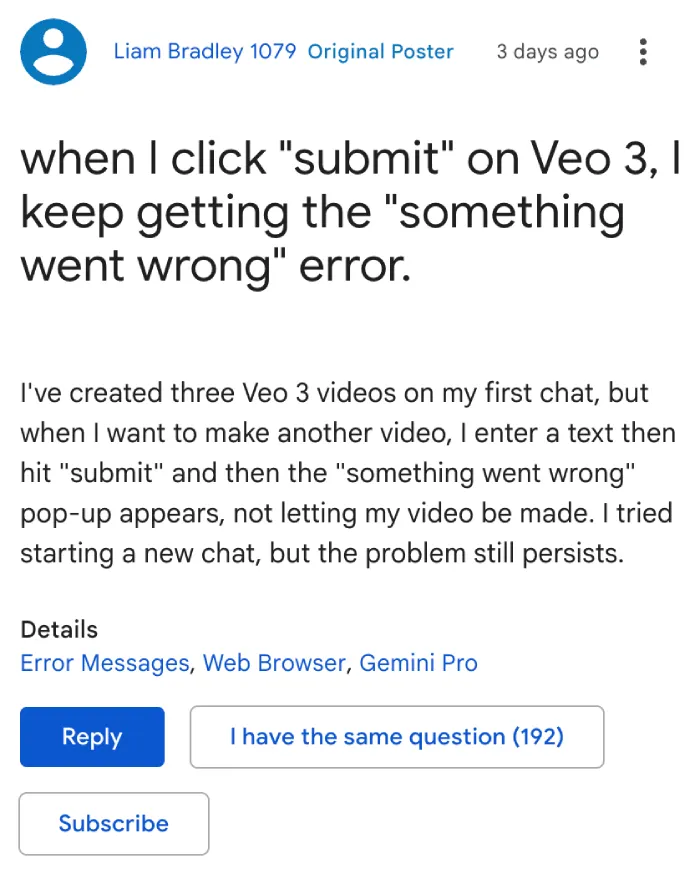This screenshot has width=700, height=869.
Task: Subscribe to this thread
Action: (114, 824)
